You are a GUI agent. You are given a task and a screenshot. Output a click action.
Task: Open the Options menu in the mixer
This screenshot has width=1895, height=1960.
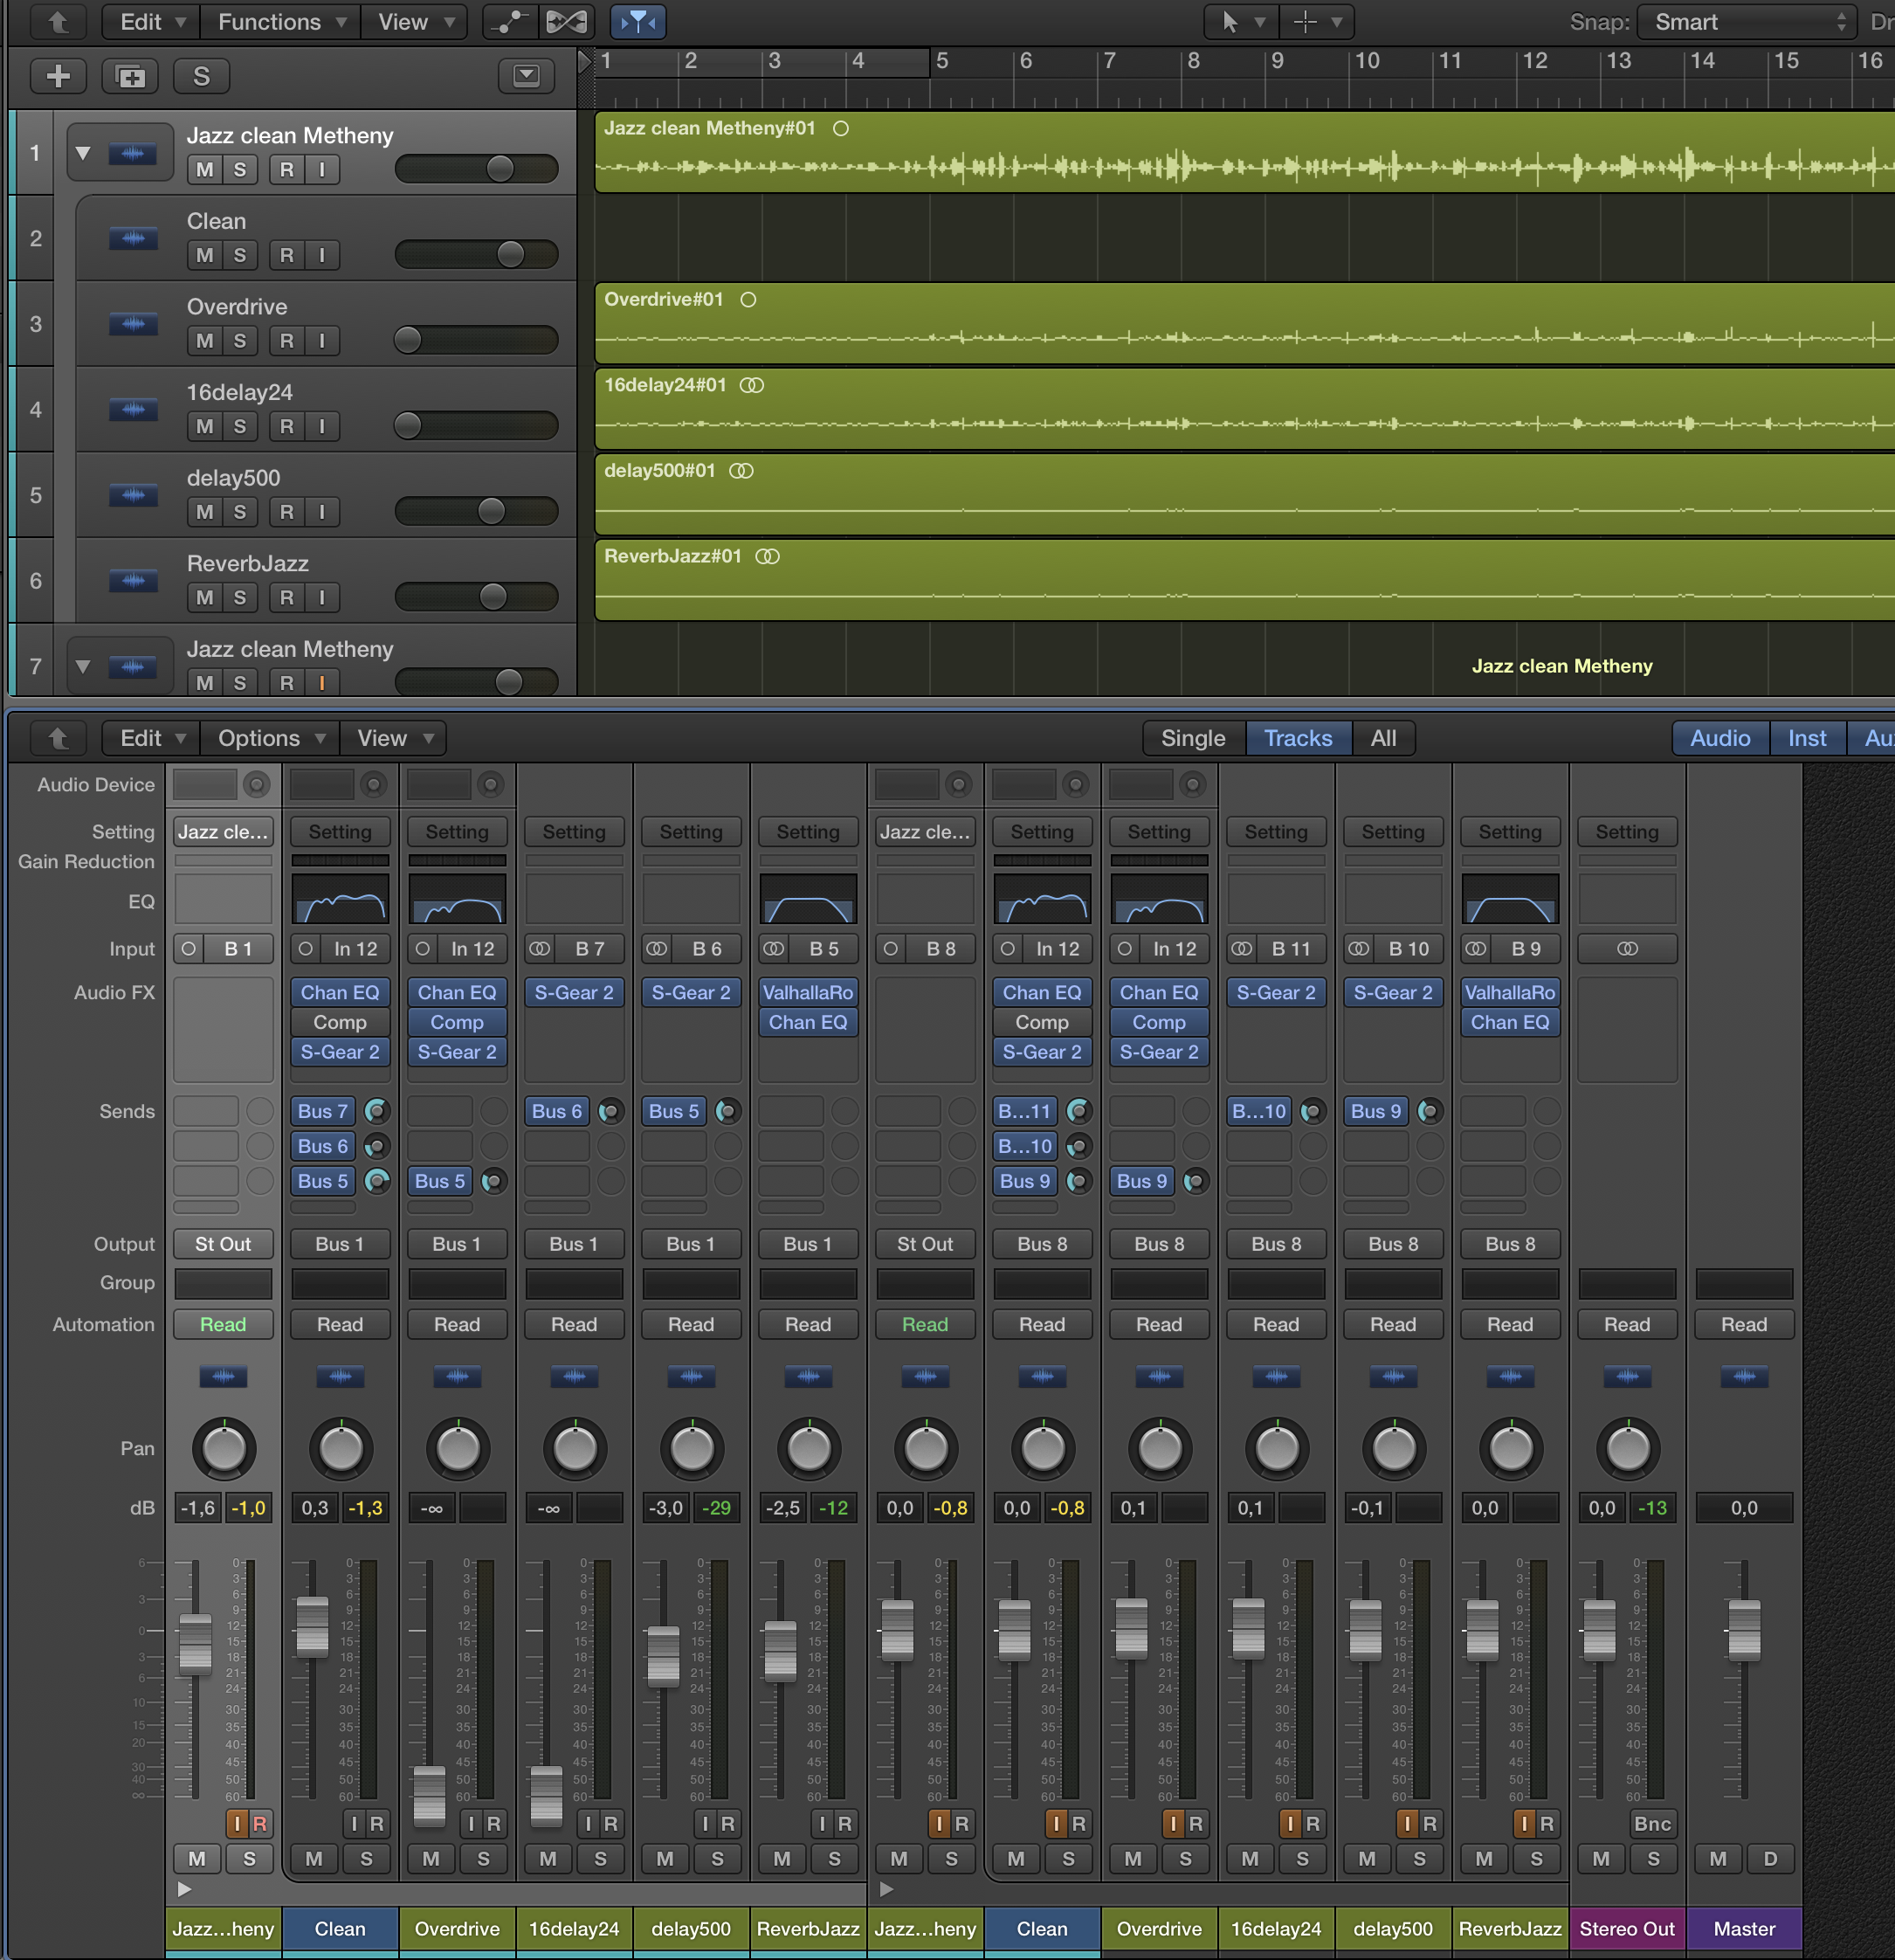(269, 738)
